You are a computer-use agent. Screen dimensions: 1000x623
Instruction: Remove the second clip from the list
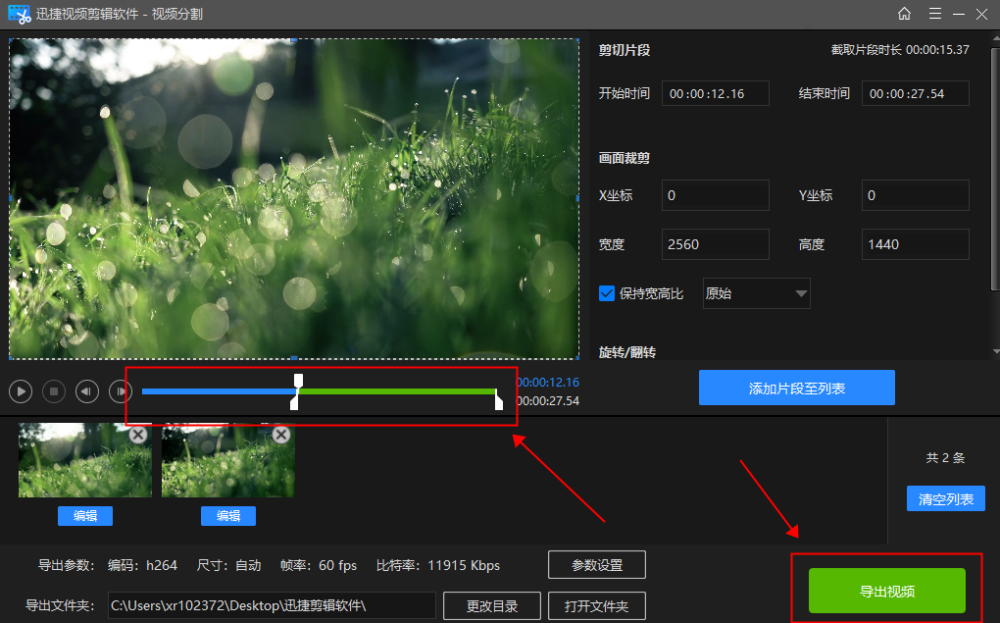[281, 435]
